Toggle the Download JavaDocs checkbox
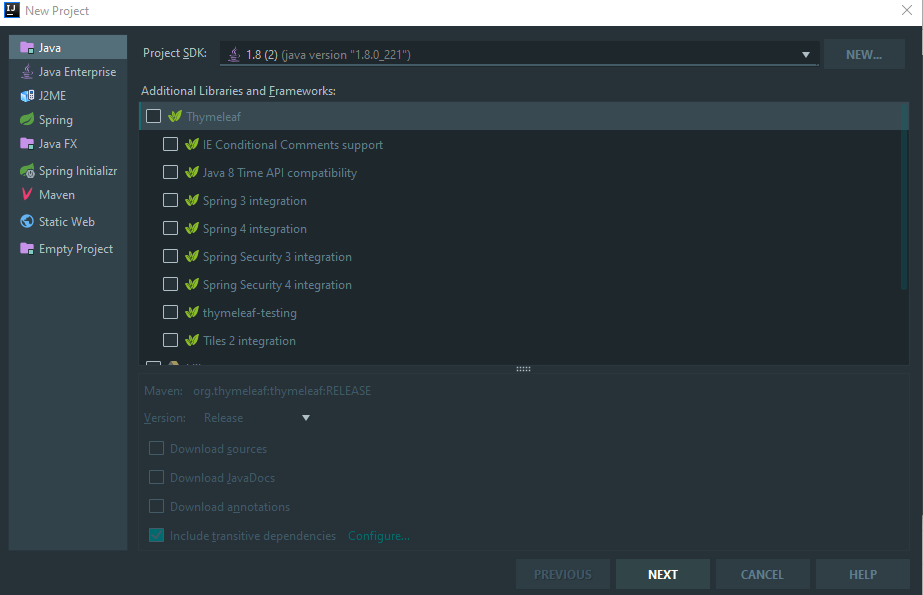 point(156,477)
